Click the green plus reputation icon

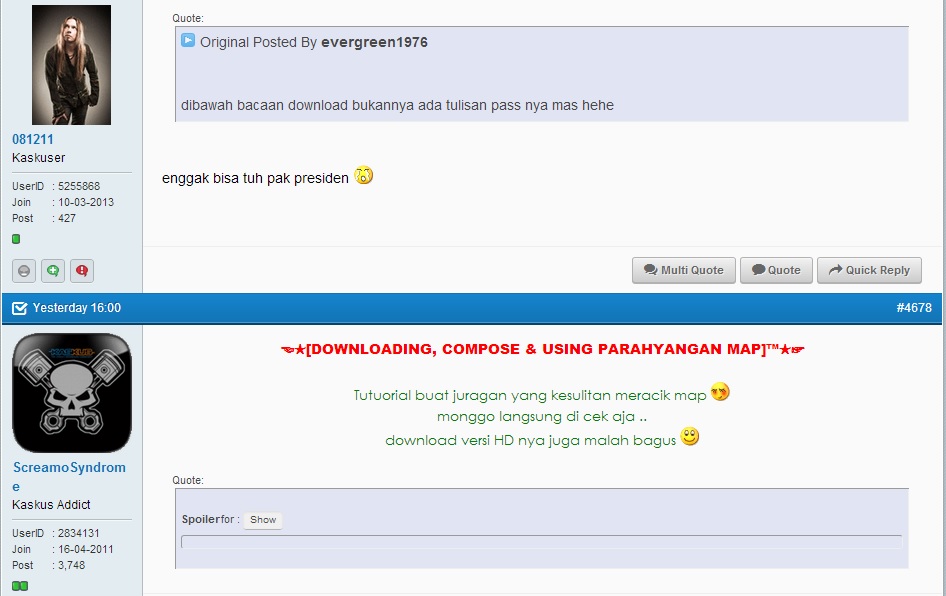pyautogui.click(x=53, y=270)
